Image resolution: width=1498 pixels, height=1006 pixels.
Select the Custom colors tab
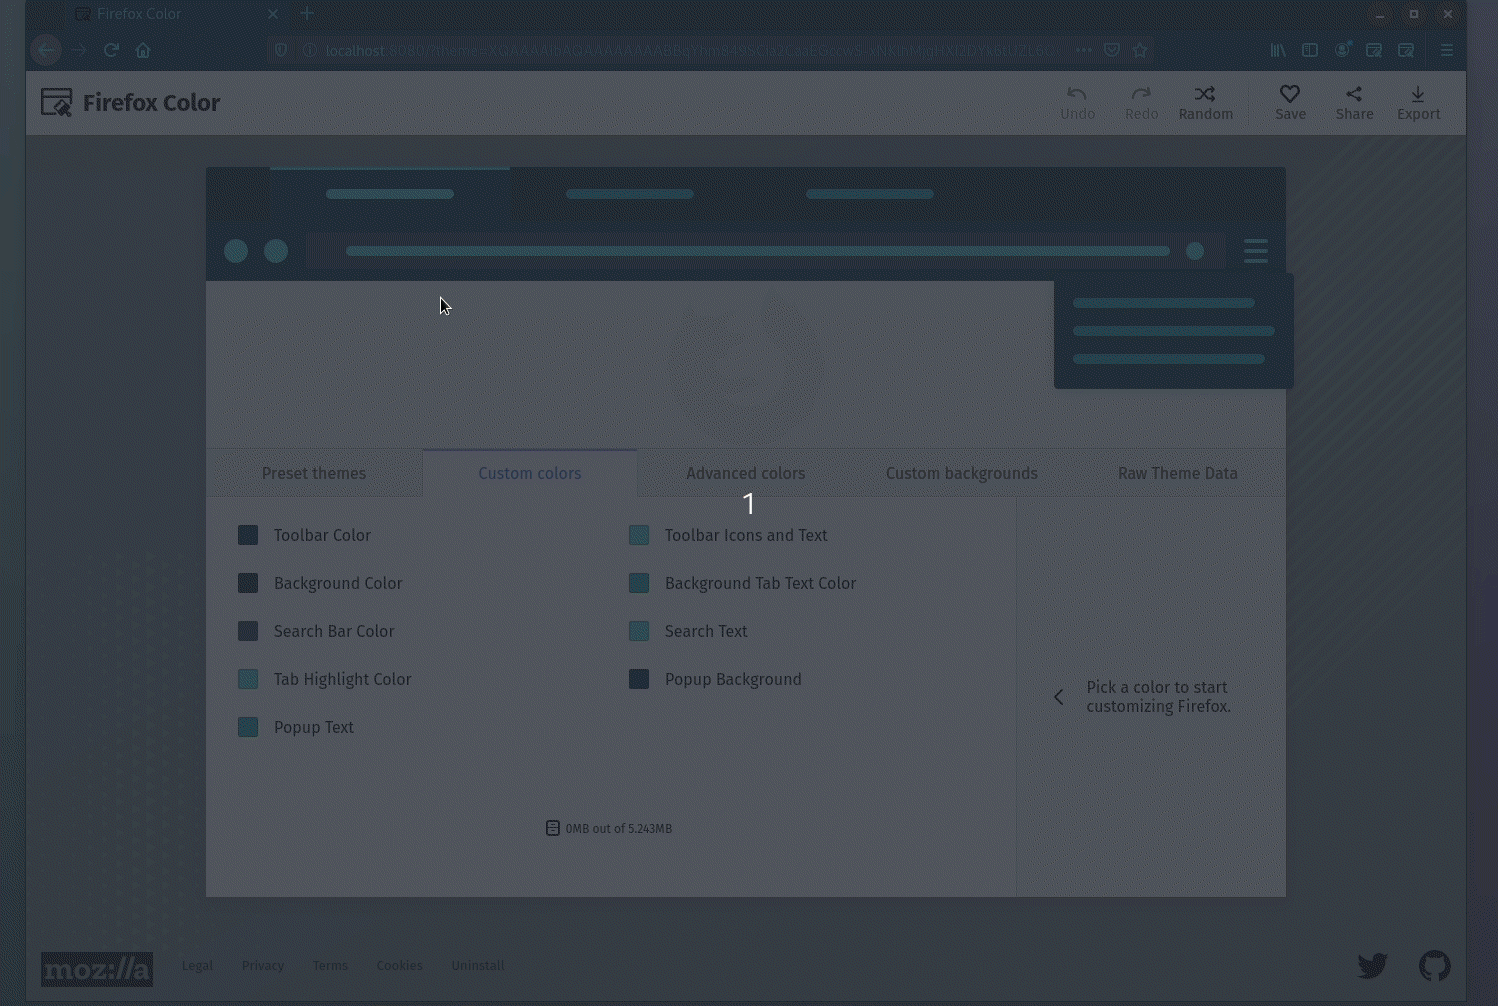(530, 473)
